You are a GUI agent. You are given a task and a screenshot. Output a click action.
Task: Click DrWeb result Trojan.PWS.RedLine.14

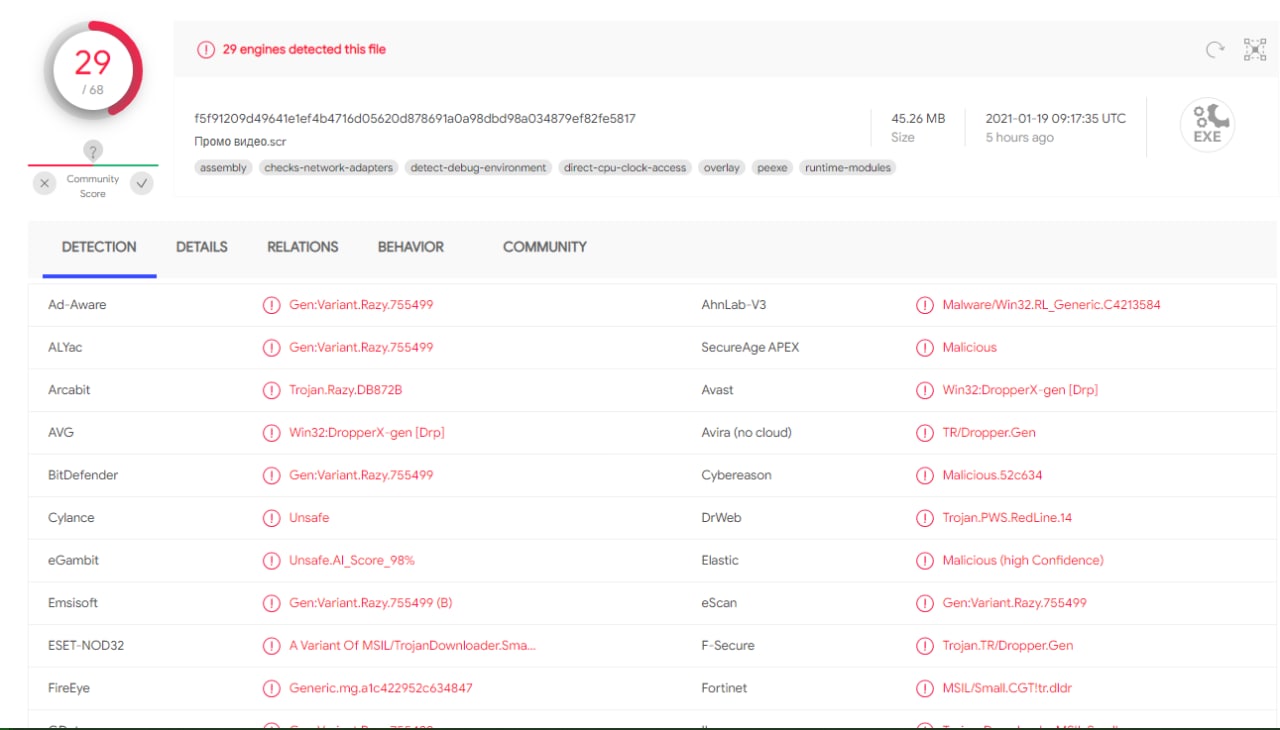pos(1007,518)
